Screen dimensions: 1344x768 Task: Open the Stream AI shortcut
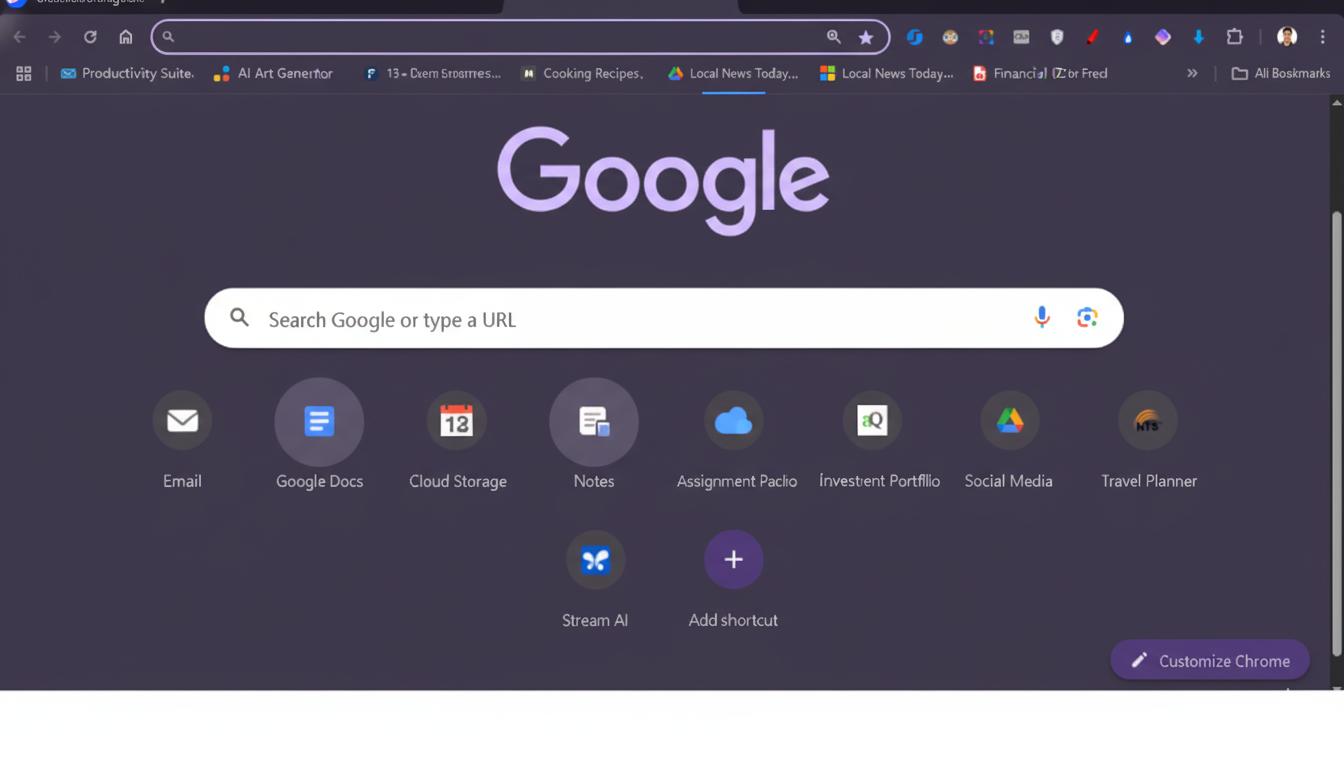coord(595,560)
